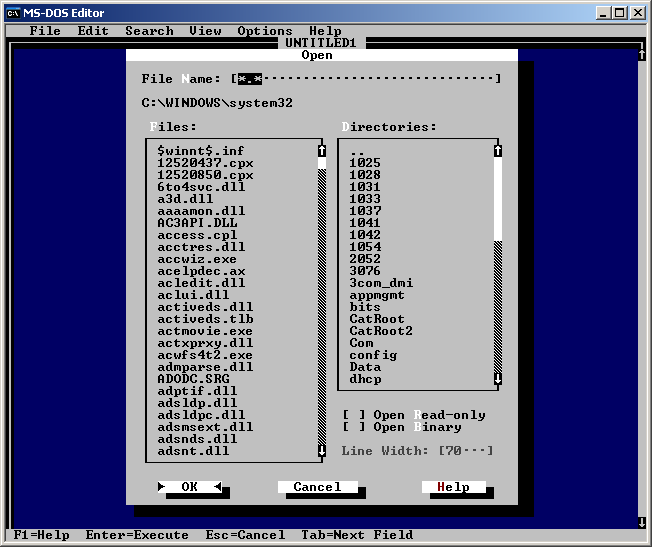
Task: Click the editor window scroll up arrow
Action: click(642, 54)
